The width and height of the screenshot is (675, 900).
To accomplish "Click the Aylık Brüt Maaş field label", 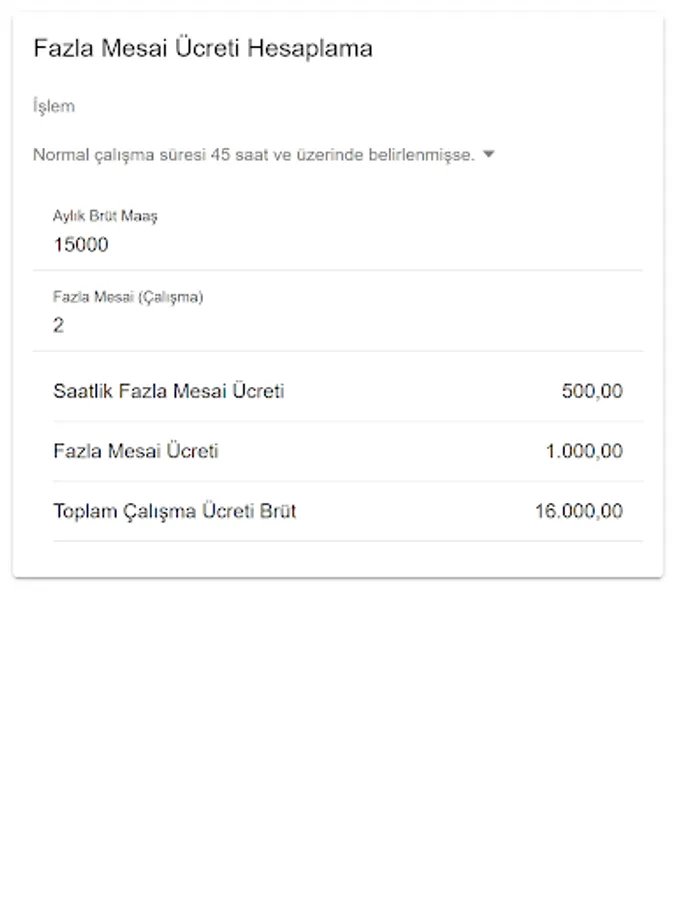I will pos(105,216).
